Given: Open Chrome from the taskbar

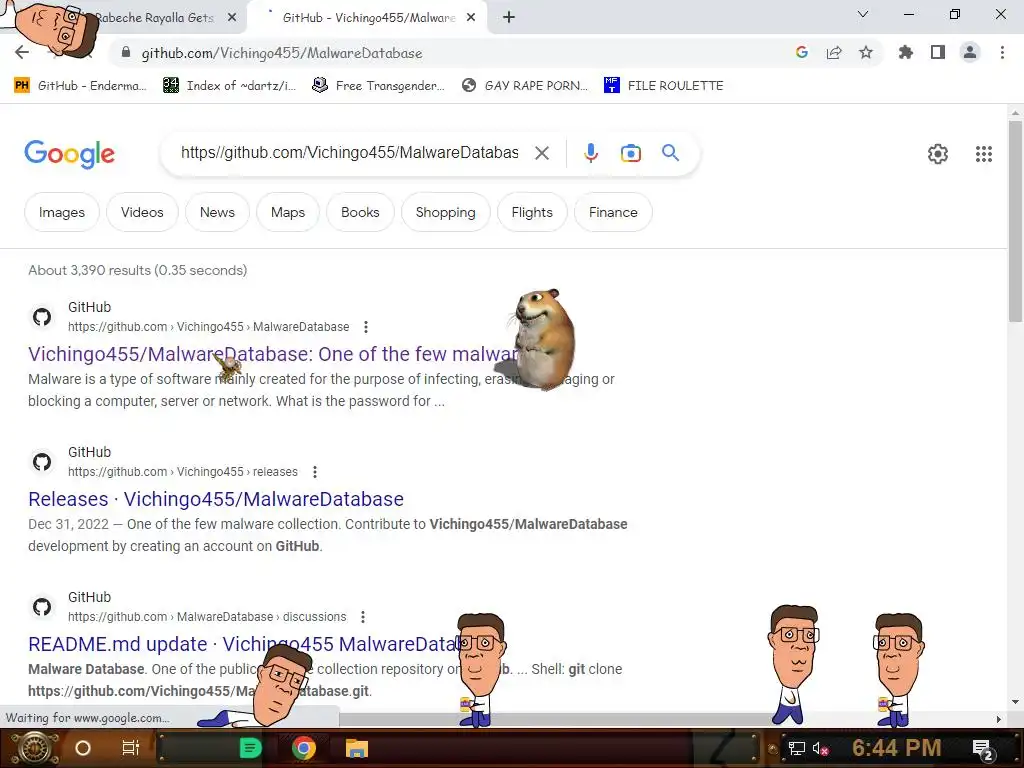Looking at the screenshot, I should tap(304, 748).
